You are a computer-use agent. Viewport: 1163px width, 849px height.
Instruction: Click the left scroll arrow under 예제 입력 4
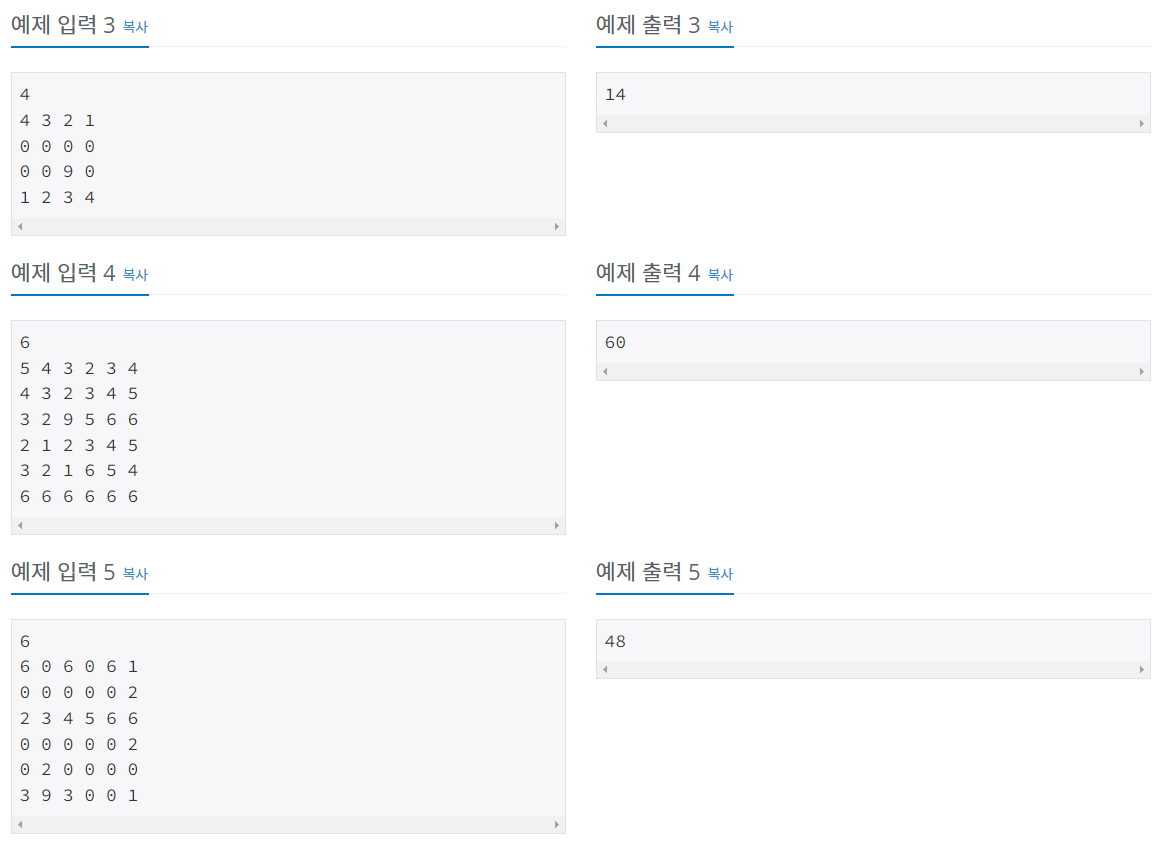click(19, 524)
